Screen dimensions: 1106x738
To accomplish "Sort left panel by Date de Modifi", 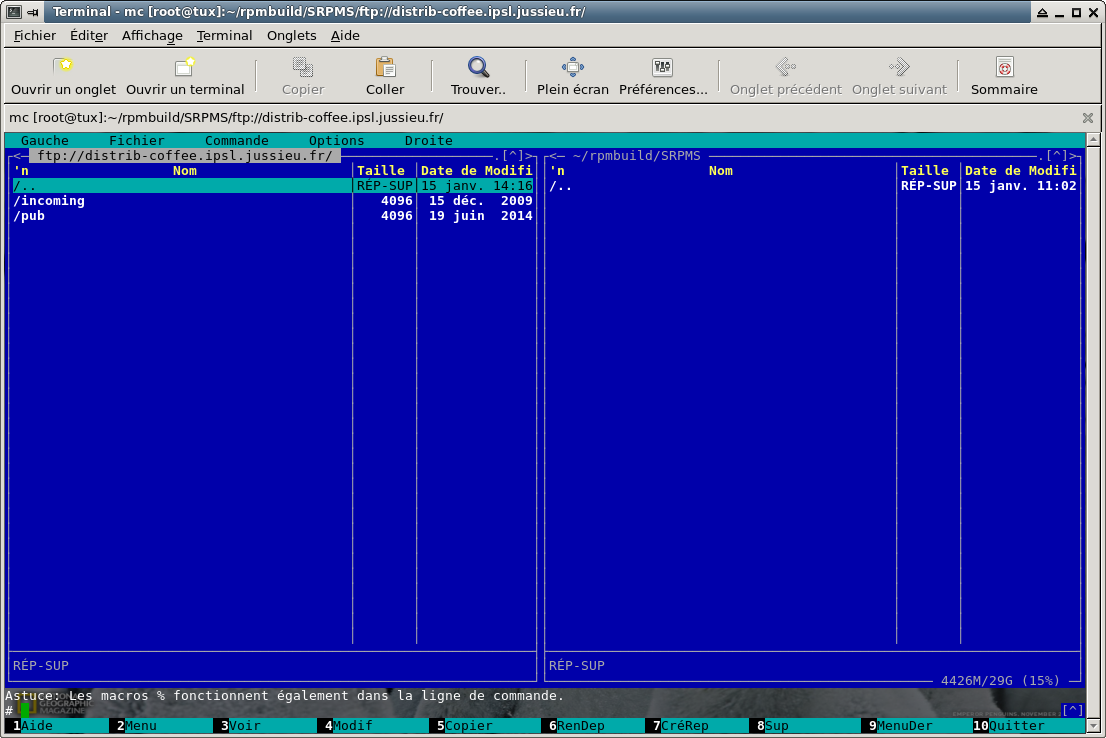I will coord(476,171).
